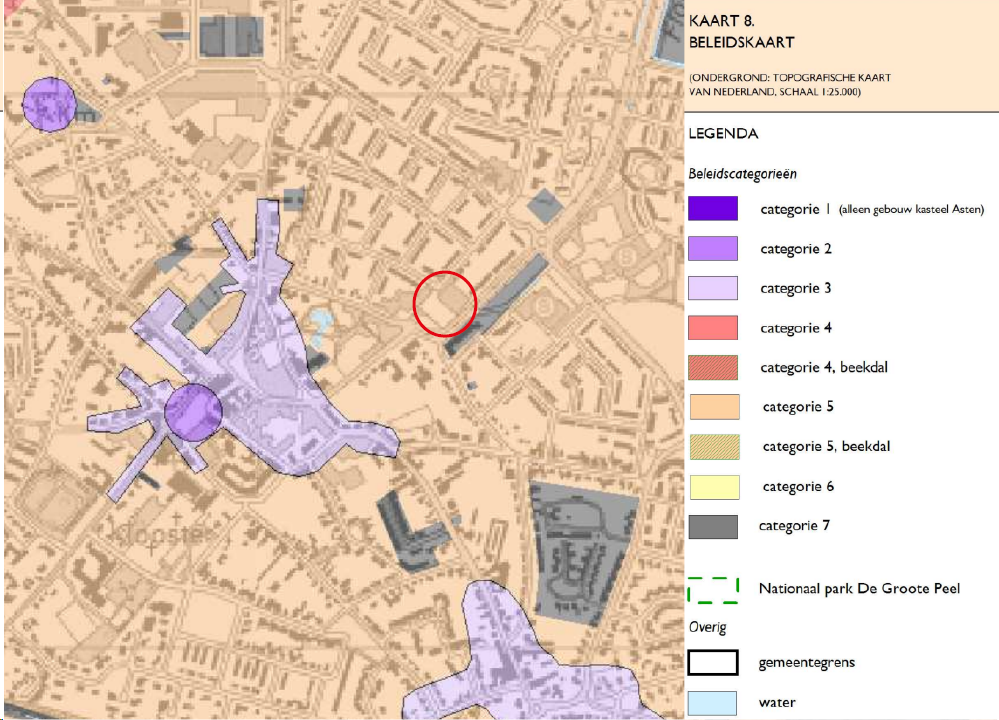Select the categorie 7 gray legend swatch
999x720 pixels.
(712, 525)
